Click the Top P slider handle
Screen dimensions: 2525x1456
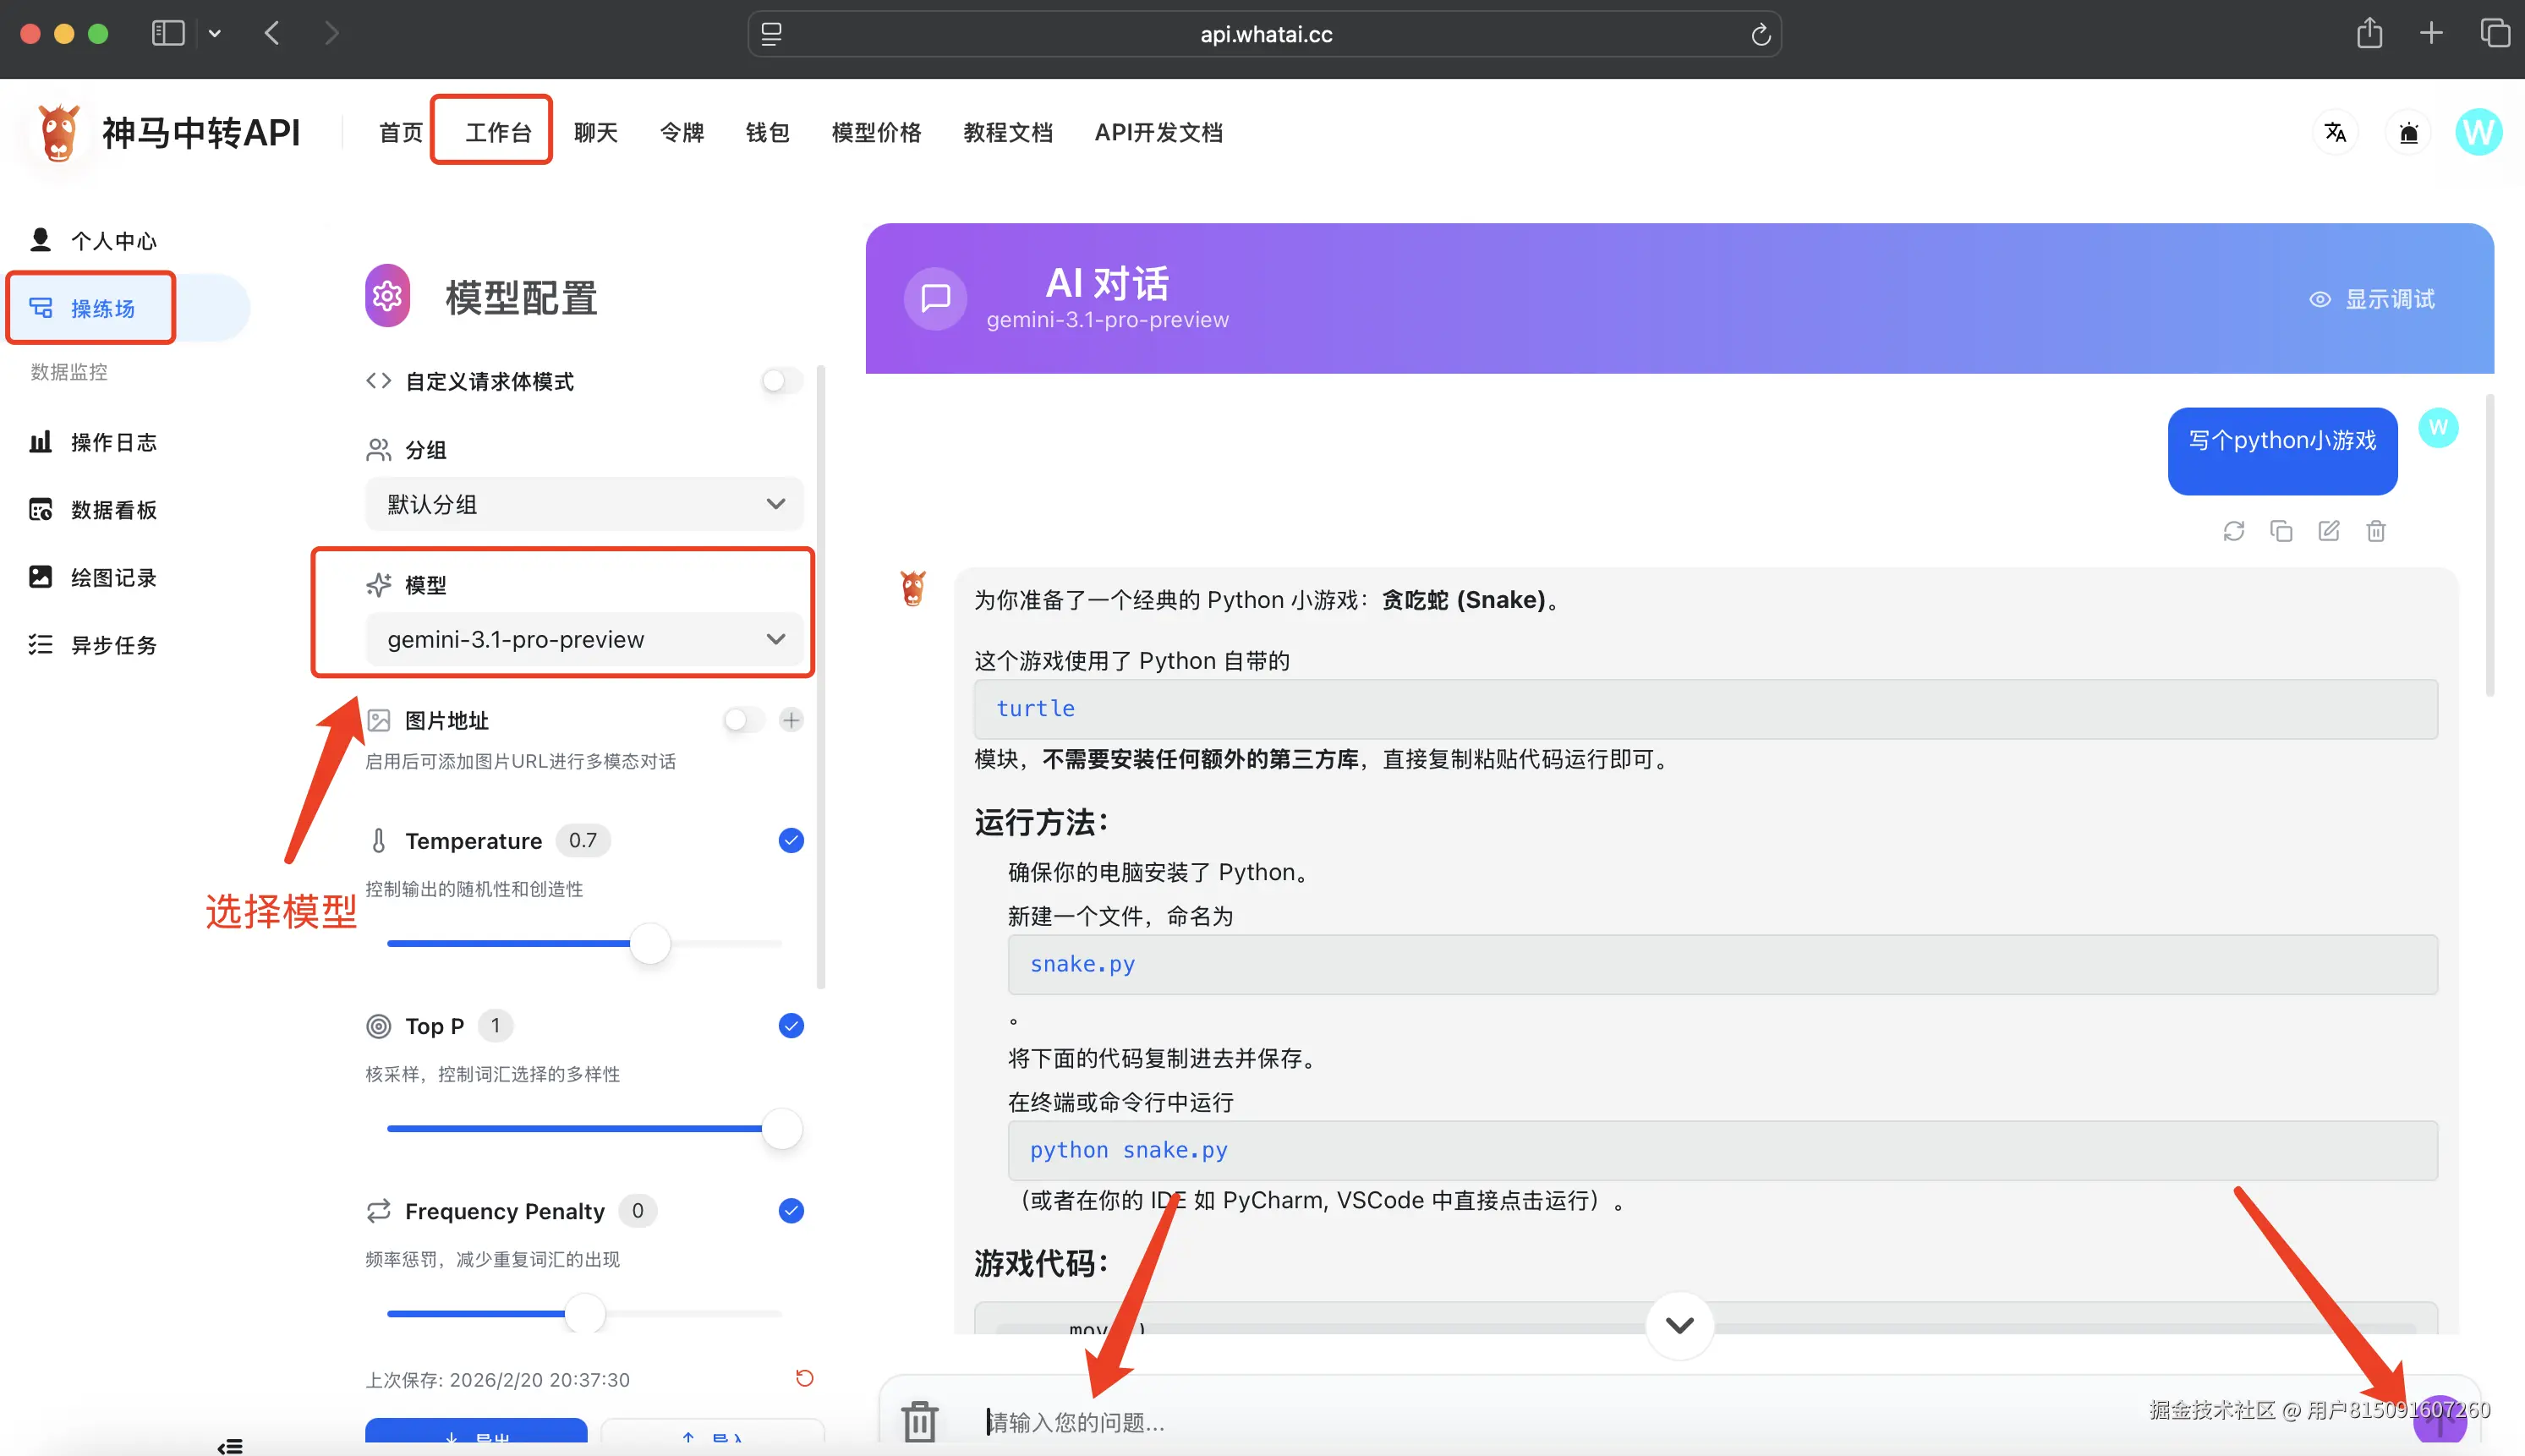(781, 1128)
